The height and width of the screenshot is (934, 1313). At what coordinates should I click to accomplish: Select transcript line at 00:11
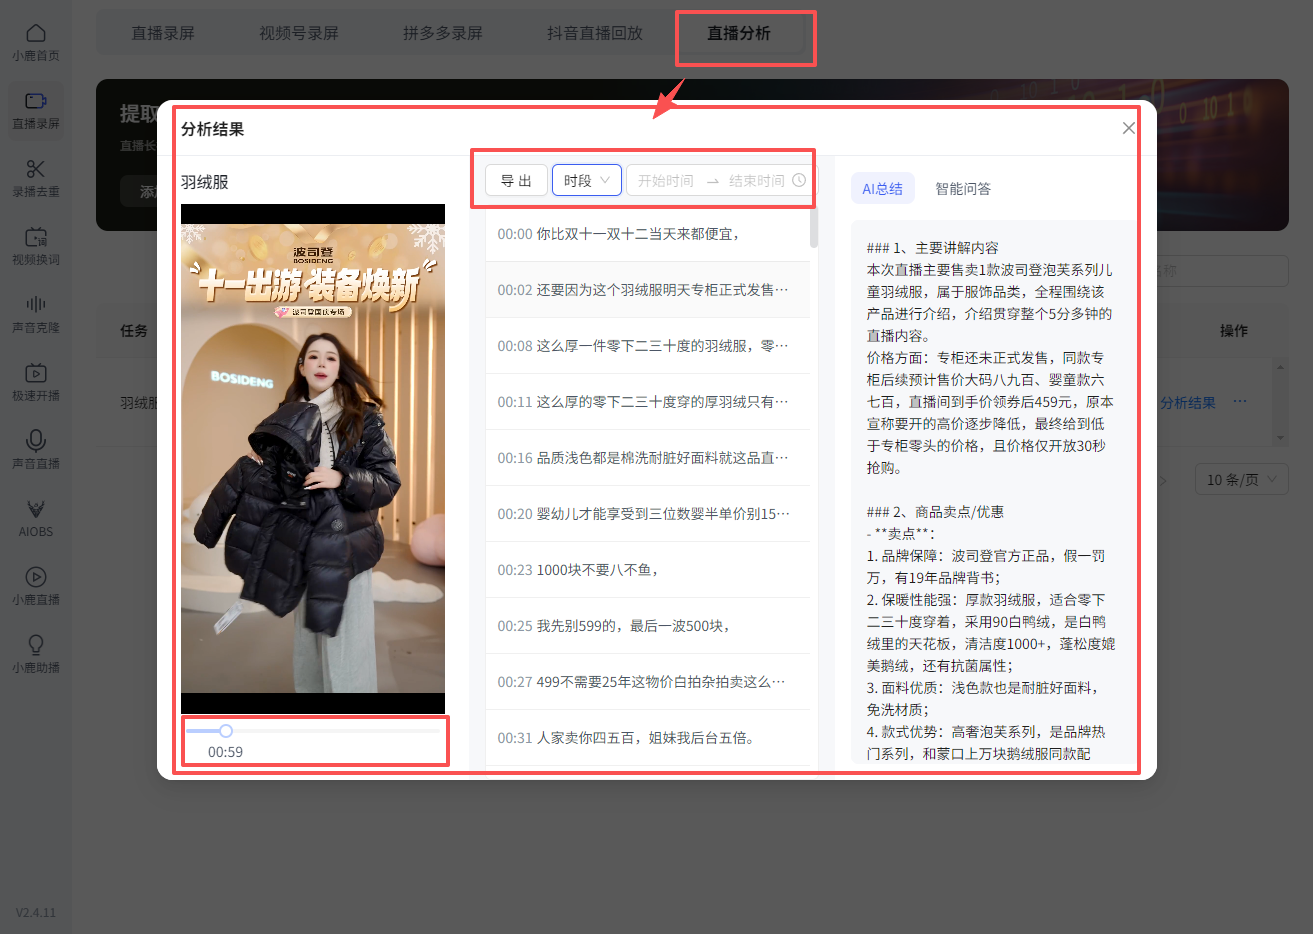tap(648, 402)
